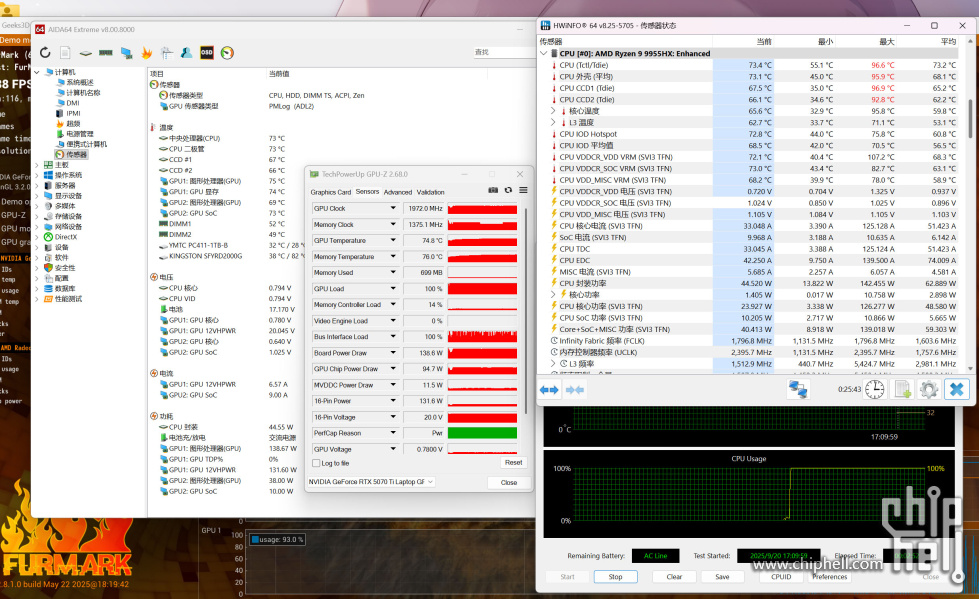Collapse the 计算机 tree node
This screenshot has height=599, width=979.
pyautogui.click(x=37, y=72)
